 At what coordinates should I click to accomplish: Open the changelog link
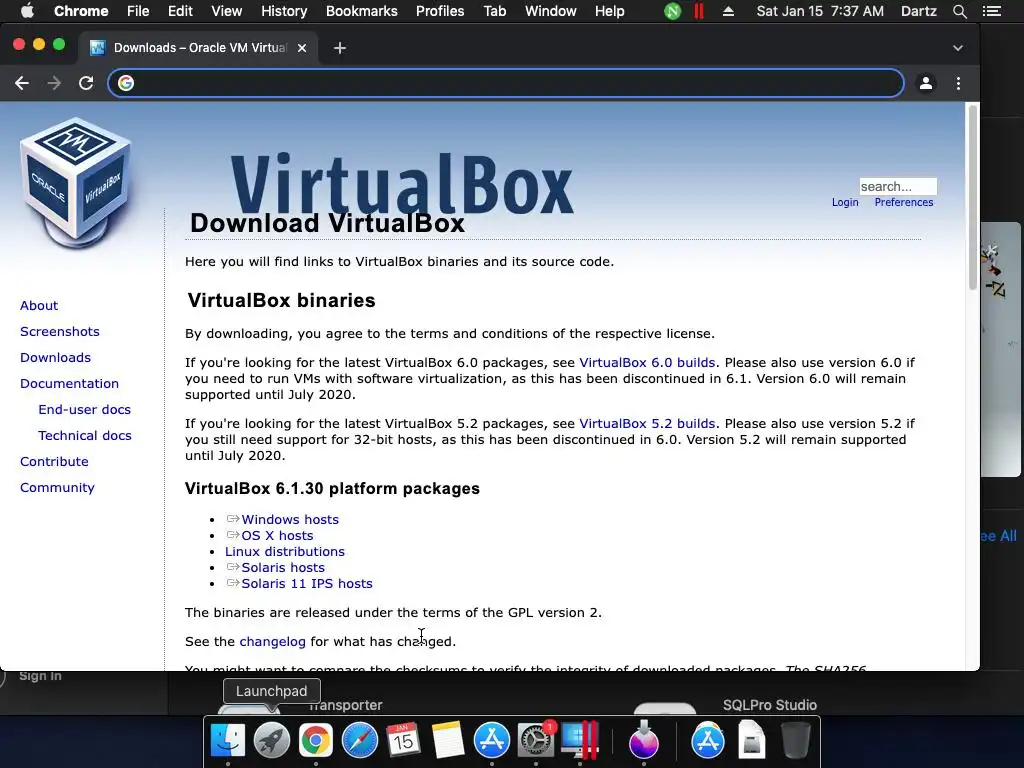272,641
